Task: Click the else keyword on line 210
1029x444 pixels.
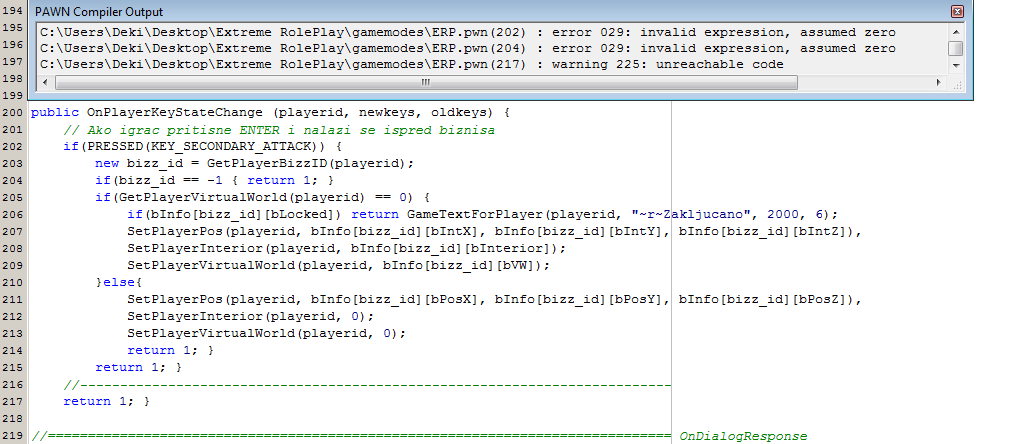Action: tap(123, 282)
